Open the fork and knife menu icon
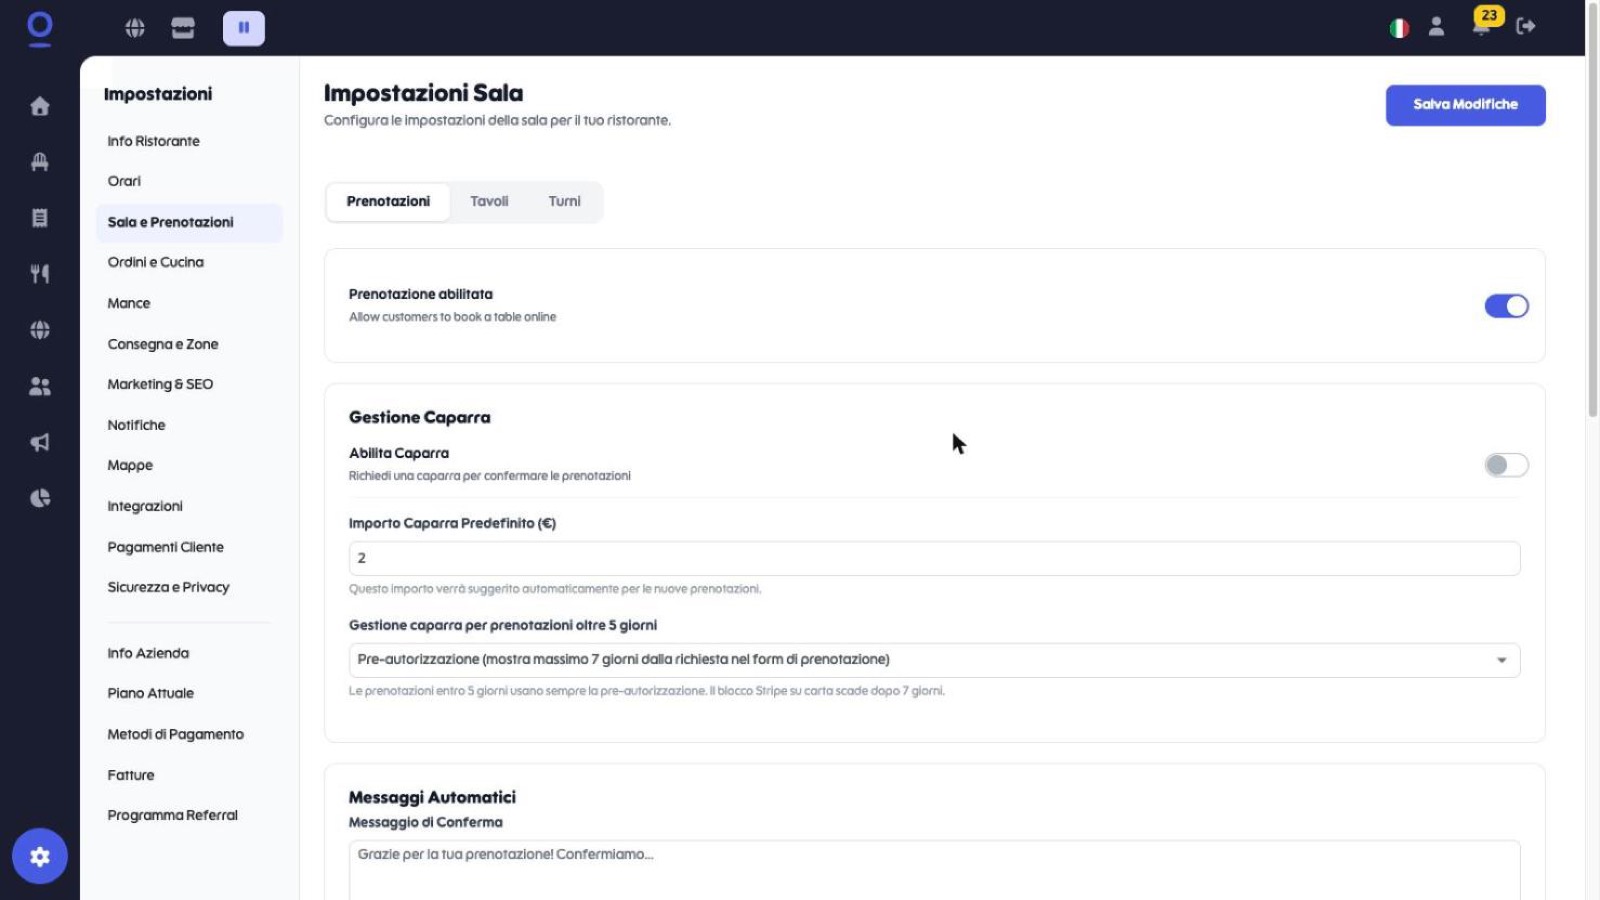This screenshot has width=1600, height=900. tap(40, 274)
